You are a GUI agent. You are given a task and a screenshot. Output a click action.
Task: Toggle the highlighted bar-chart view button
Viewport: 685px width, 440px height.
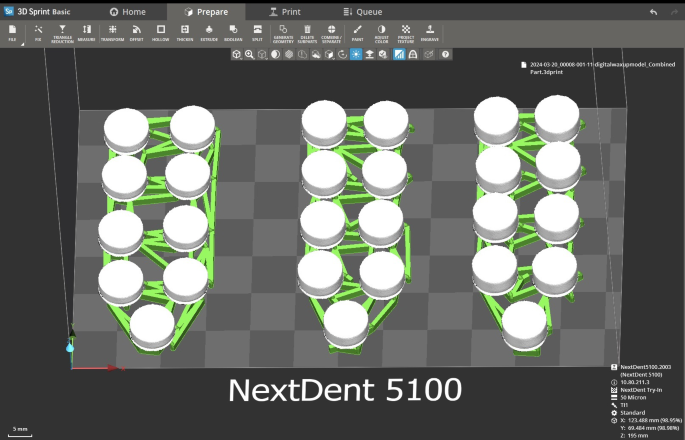(x=399, y=55)
